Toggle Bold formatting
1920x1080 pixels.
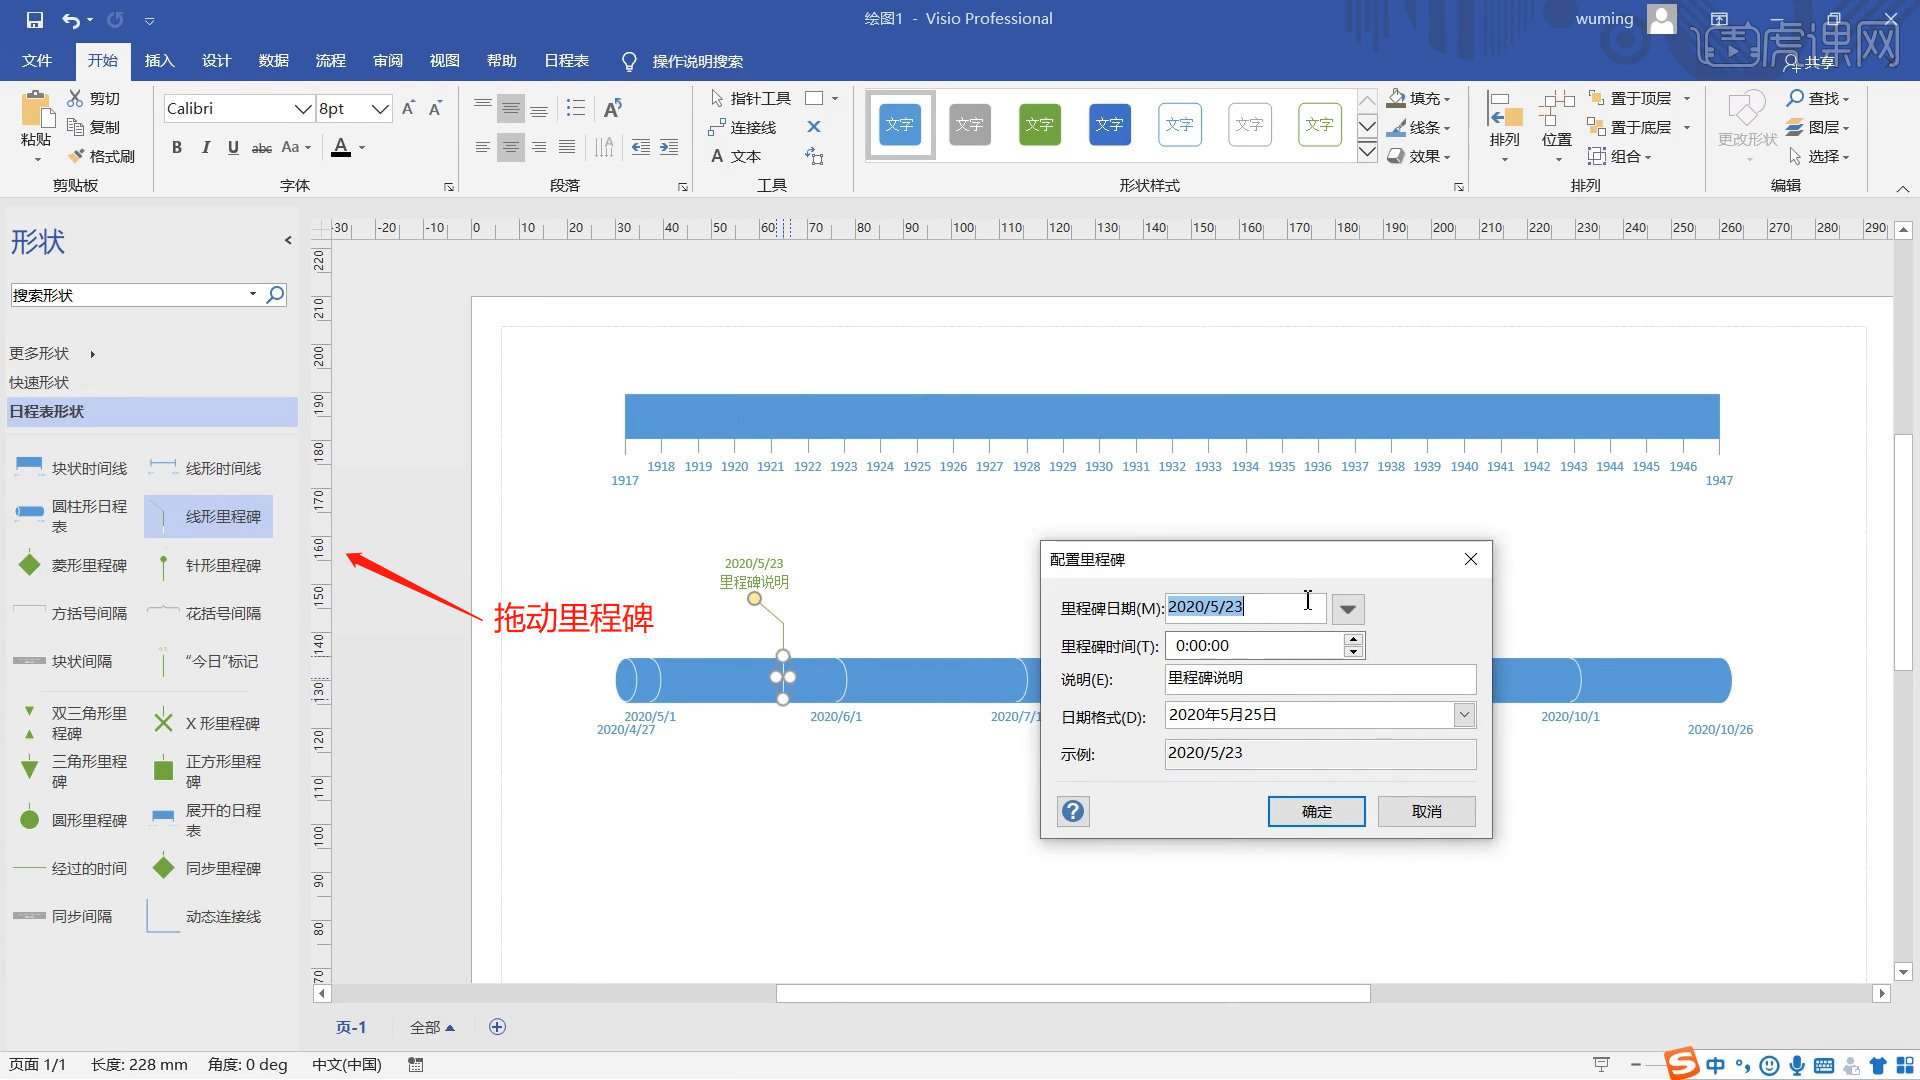(x=177, y=147)
